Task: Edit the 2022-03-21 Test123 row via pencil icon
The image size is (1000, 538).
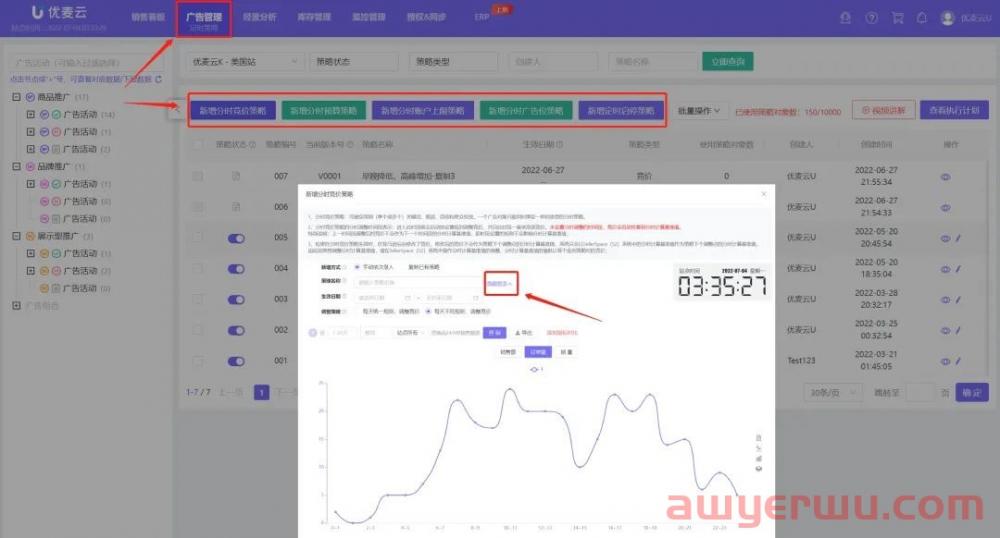Action: click(958, 361)
